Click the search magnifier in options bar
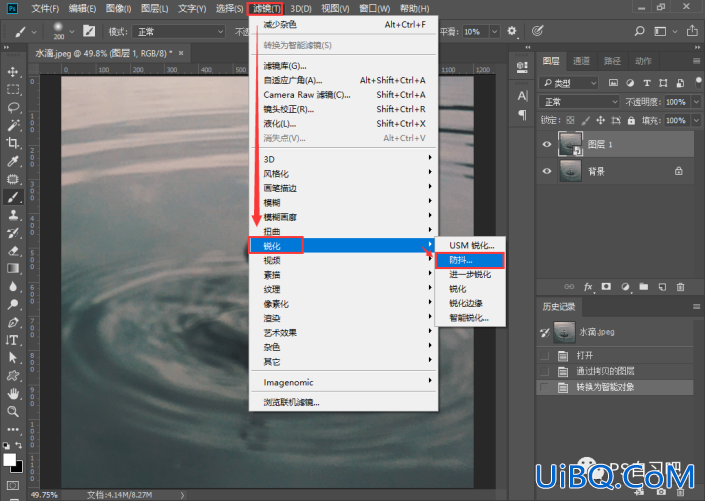The width and height of the screenshot is (705, 501). pos(639,31)
